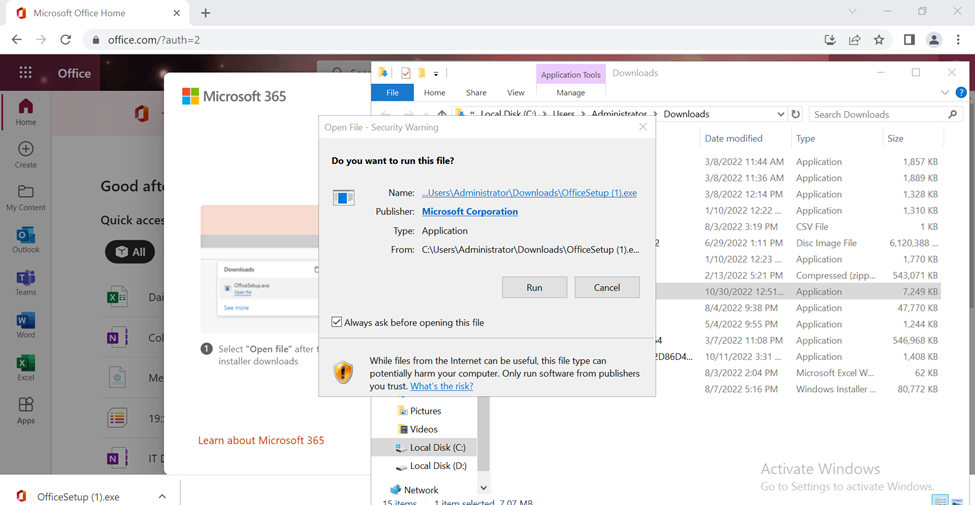This screenshot has height=505, width=975.
Task: Click Cancel in Security Warning dialog
Action: 607,287
